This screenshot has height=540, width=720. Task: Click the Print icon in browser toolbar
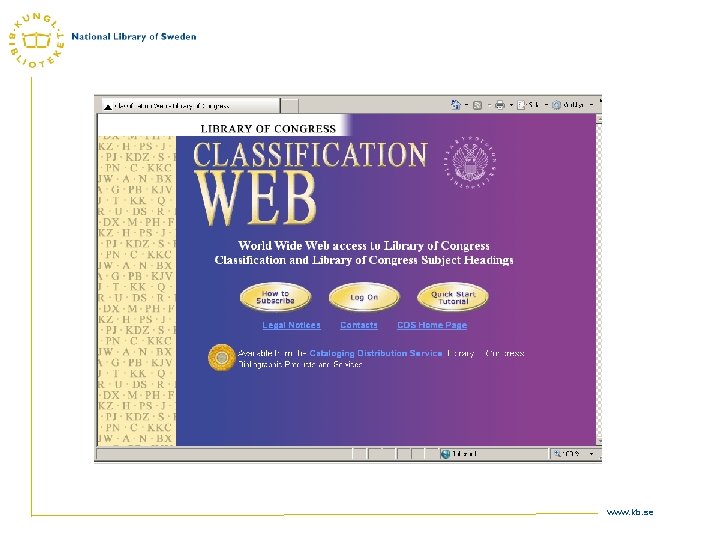coord(500,105)
